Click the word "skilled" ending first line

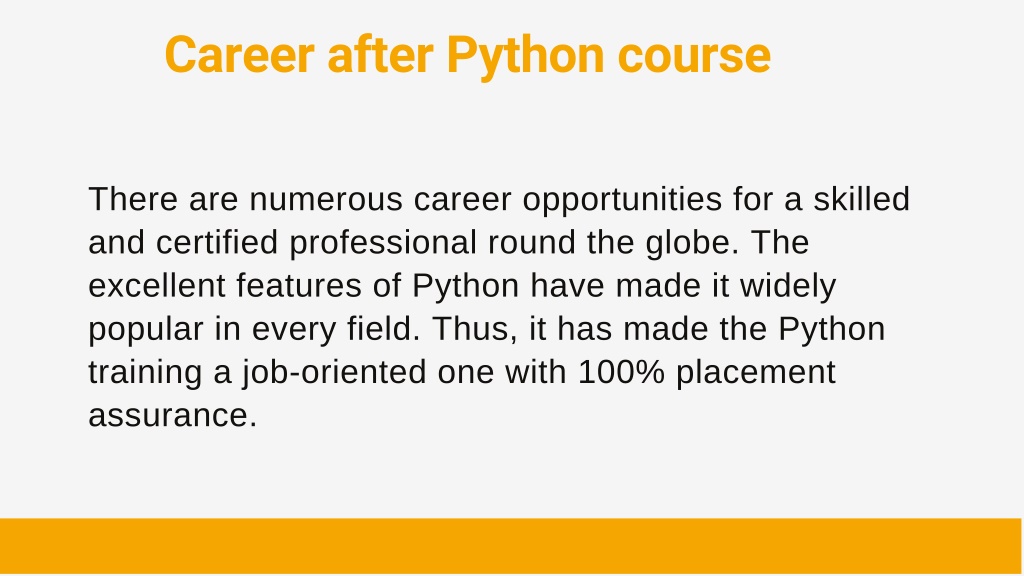click(861, 199)
